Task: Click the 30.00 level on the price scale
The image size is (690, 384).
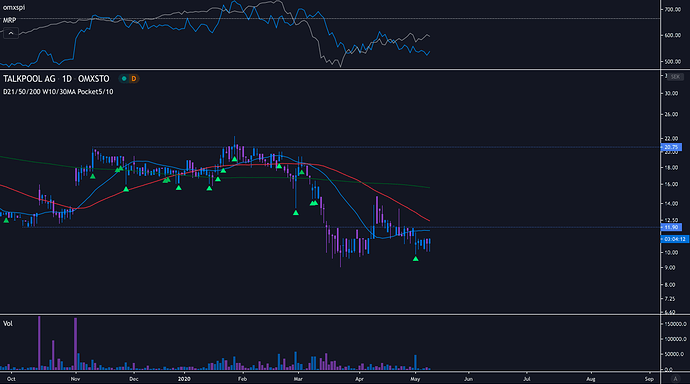Action: point(671,93)
